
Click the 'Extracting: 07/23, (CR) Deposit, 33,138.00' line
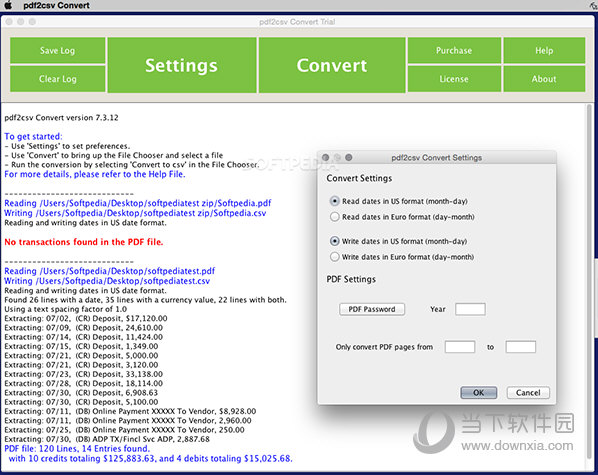click(x=84, y=374)
